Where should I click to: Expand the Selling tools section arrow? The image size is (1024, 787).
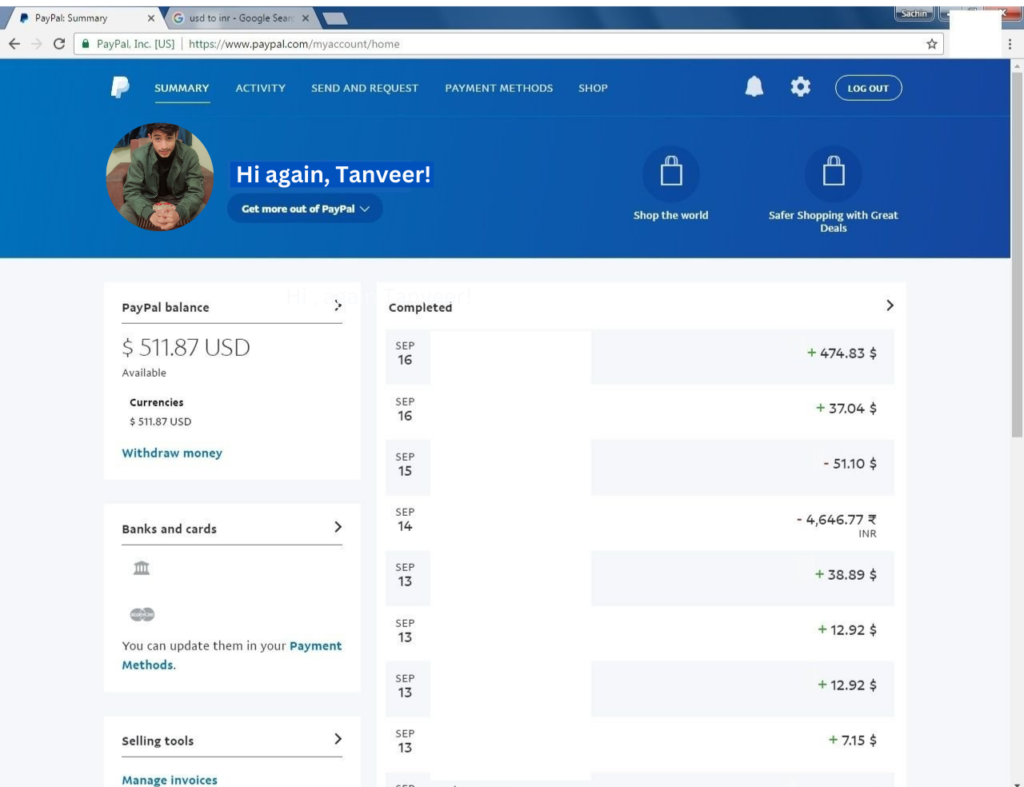pos(338,739)
